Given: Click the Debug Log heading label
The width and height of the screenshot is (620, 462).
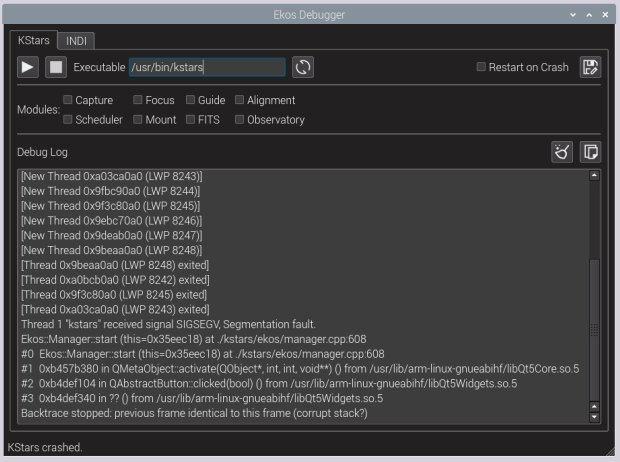Looking at the screenshot, I should coord(42,152).
